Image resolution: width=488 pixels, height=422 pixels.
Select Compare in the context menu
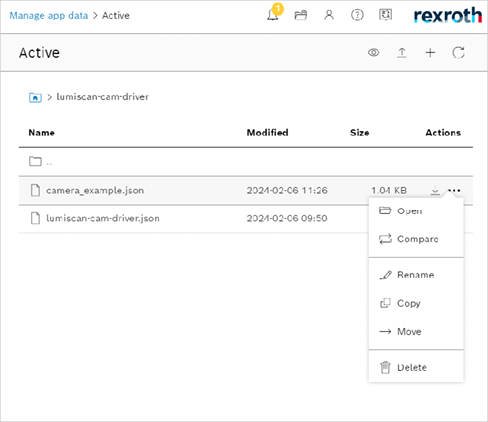[416, 239]
